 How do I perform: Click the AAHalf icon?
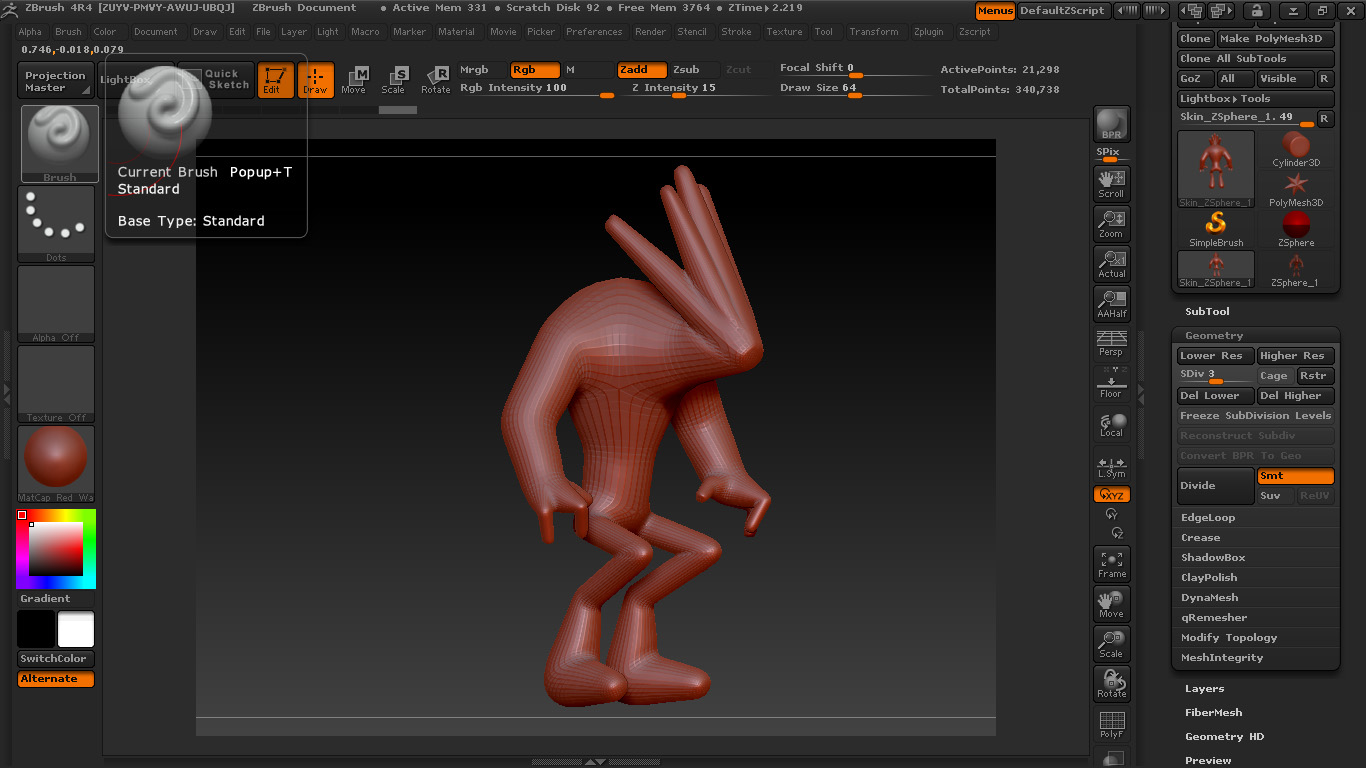[1111, 304]
